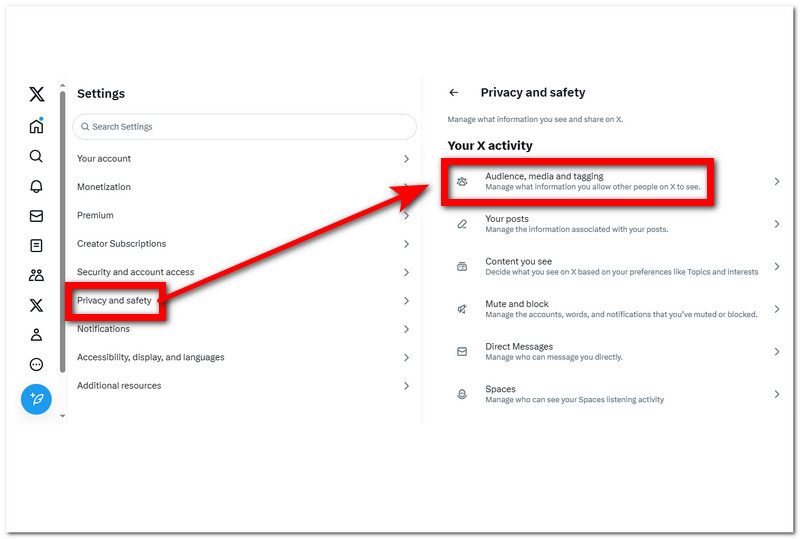This screenshot has height=539, width=800.
Task: Open the Notifications bell icon
Action: click(x=36, y=186)
